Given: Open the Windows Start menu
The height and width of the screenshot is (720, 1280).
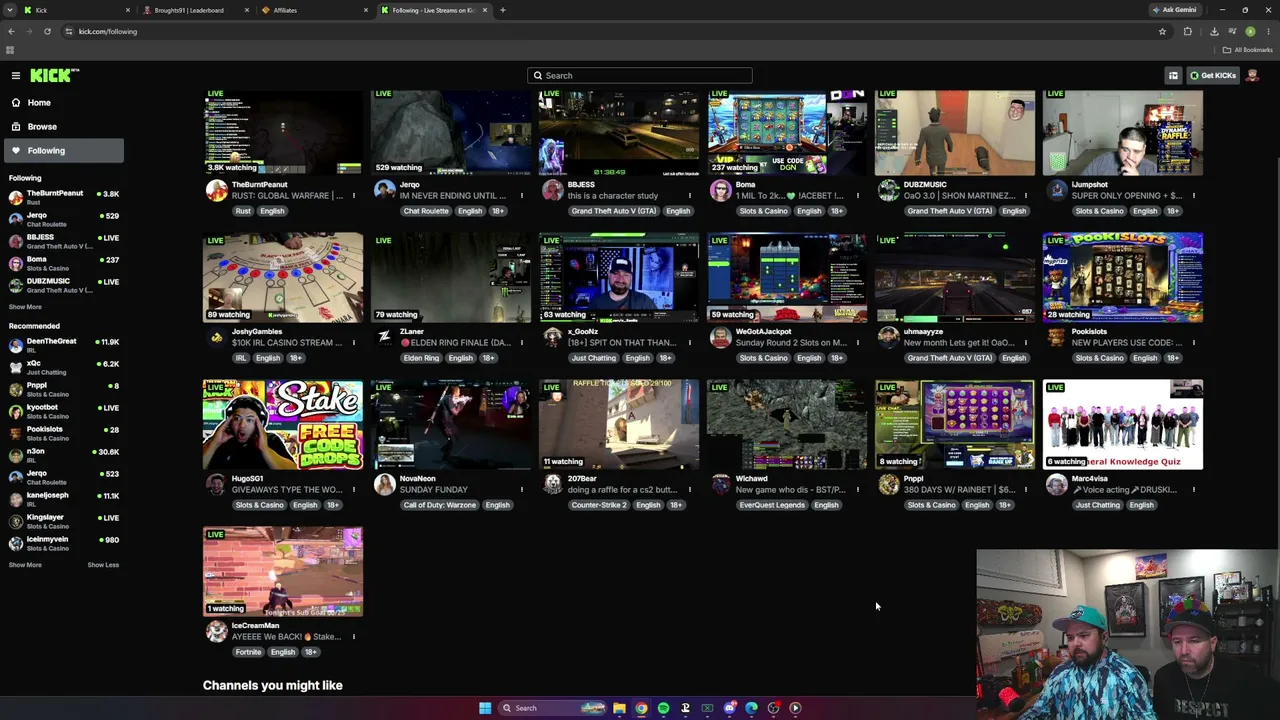Looking at the screenshot, I should (485, 708).
